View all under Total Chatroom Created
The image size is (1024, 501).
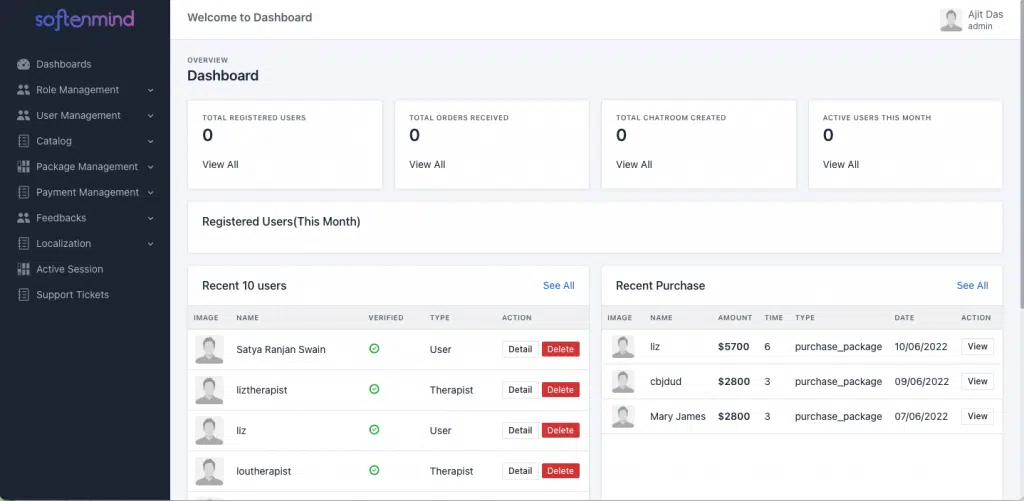(x=634, y=165)
